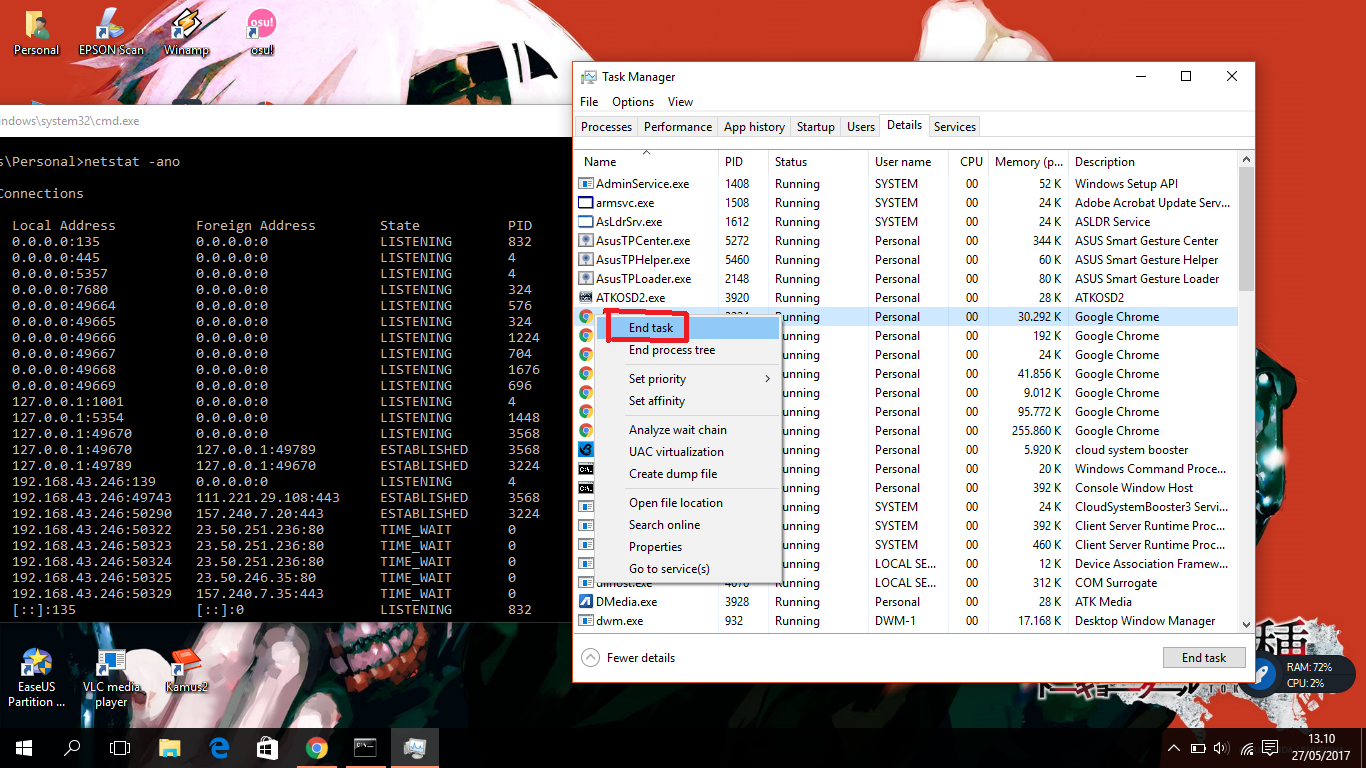Switch to the Services tab
The height and width of the screenshot is (768, 1366).
(955, 127)
